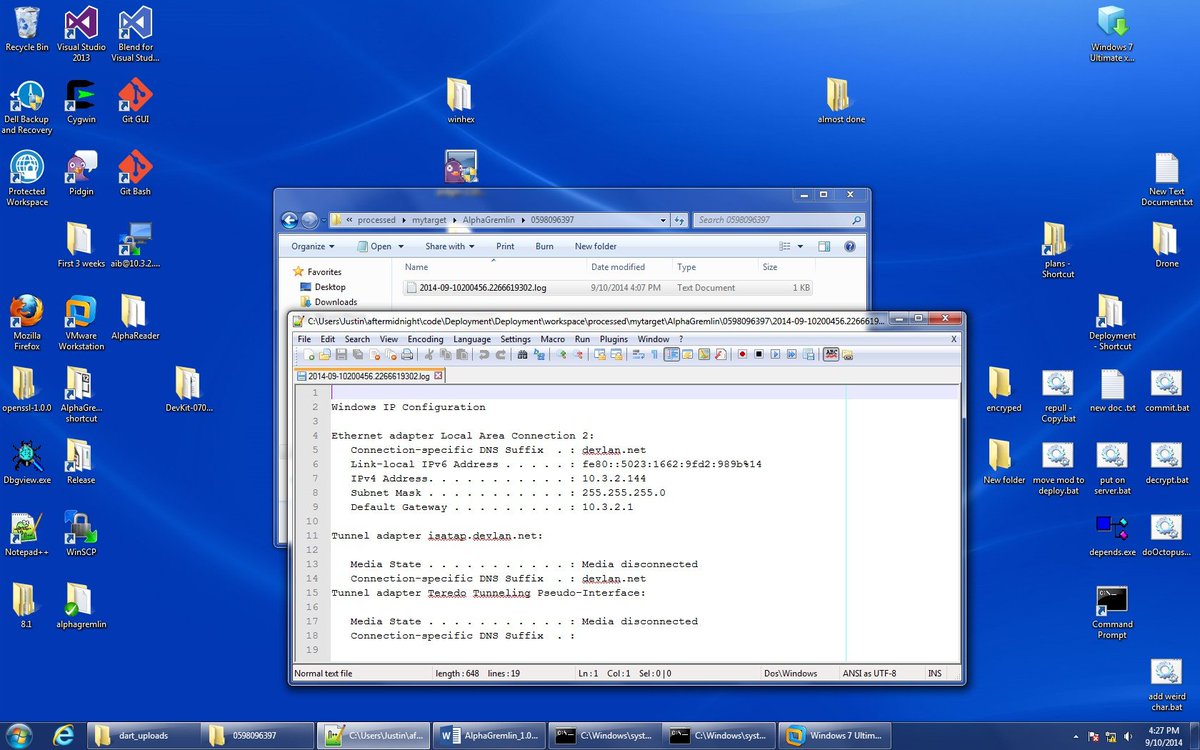
Task: Click the Explorer address bar breadcrumb AlphaGremlin
Action: (489, 220)
